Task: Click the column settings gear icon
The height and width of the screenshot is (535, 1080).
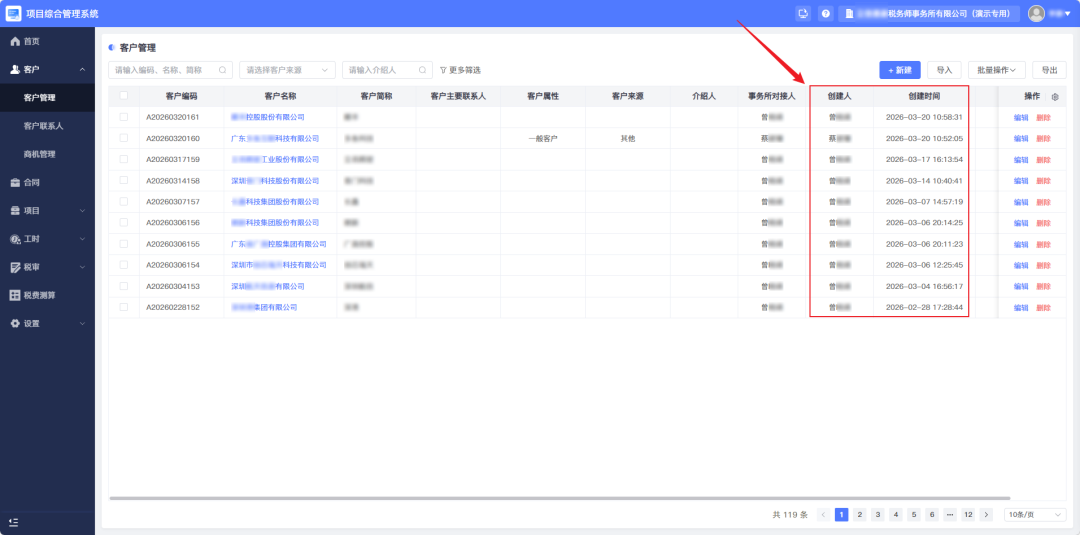Action: (x=1055, y=96)
